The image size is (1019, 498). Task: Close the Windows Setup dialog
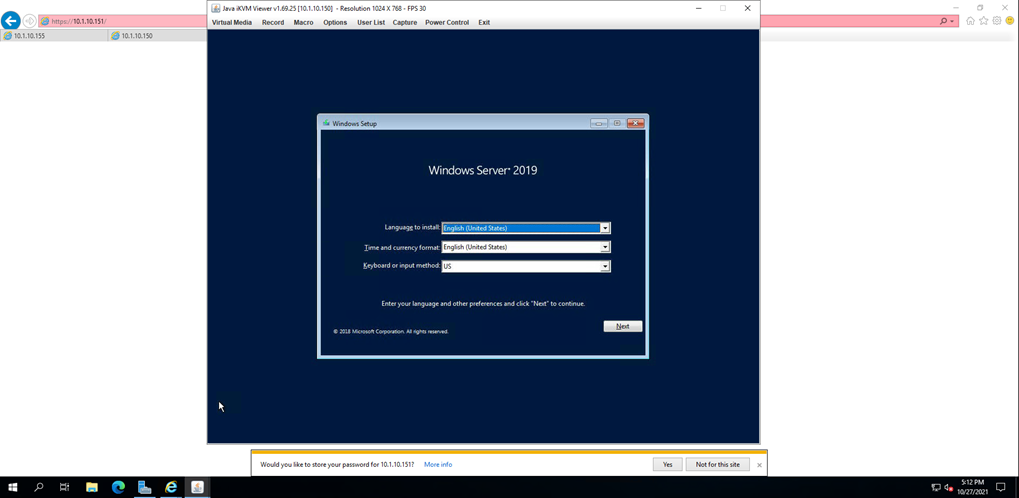tap(636, 123)
